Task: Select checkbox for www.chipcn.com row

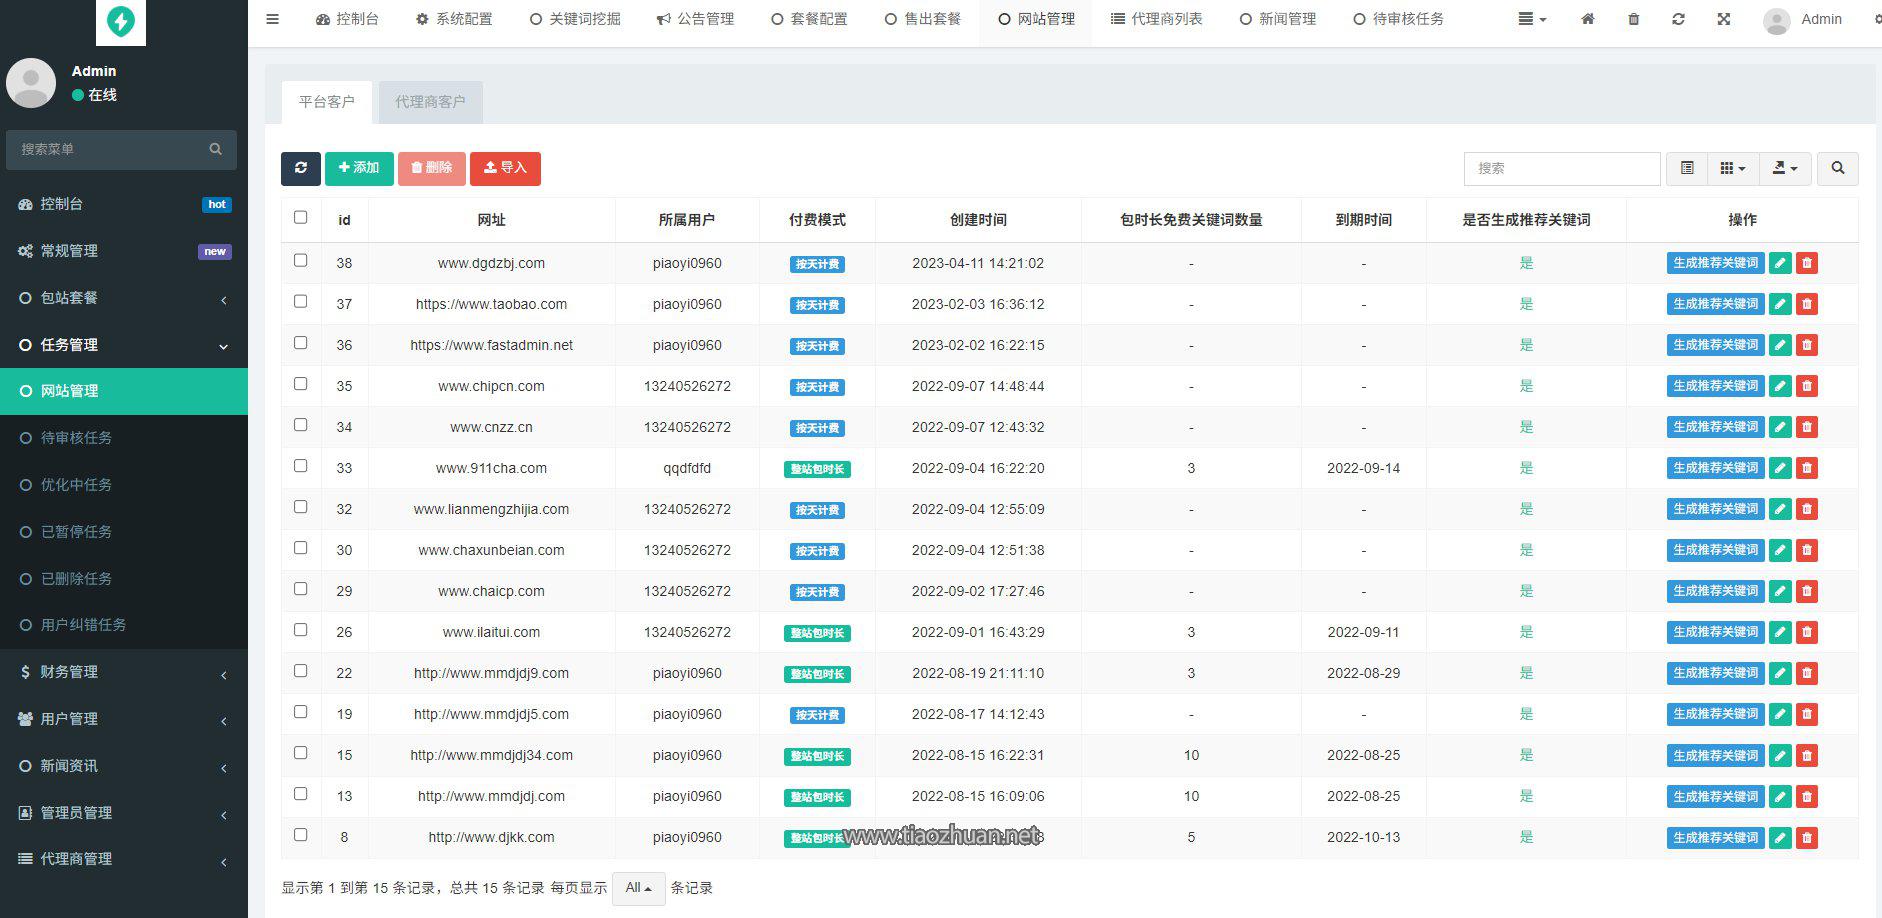Action: [x=301, y=383]
